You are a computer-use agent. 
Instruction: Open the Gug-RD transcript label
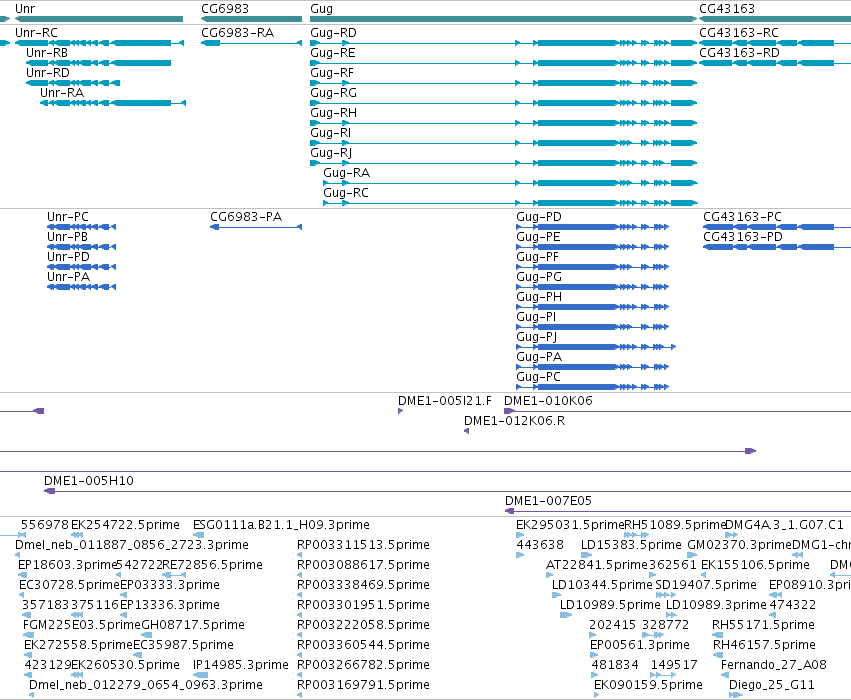pyautogui.click(x=333, y=33)
